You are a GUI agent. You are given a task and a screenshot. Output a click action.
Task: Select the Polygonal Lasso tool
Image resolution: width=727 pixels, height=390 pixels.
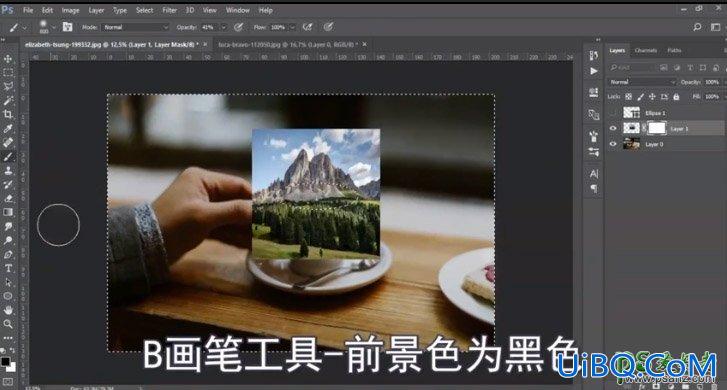click(8, 87)
